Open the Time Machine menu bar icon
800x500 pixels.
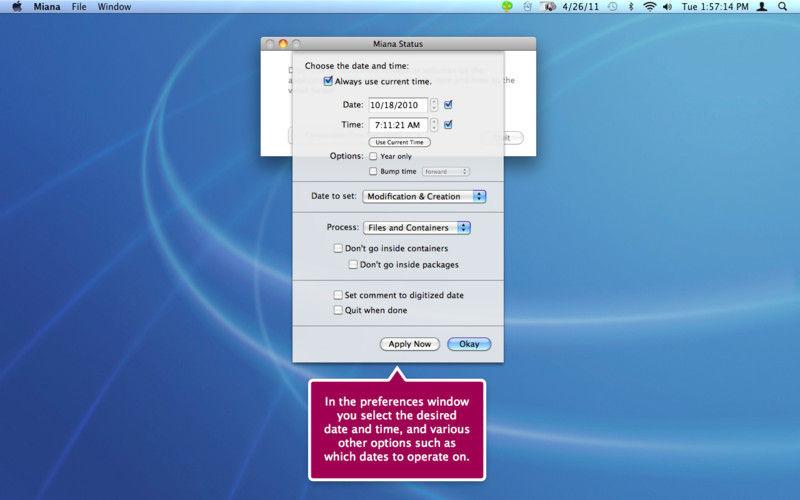pyautogui.click(x=613, y=7)
